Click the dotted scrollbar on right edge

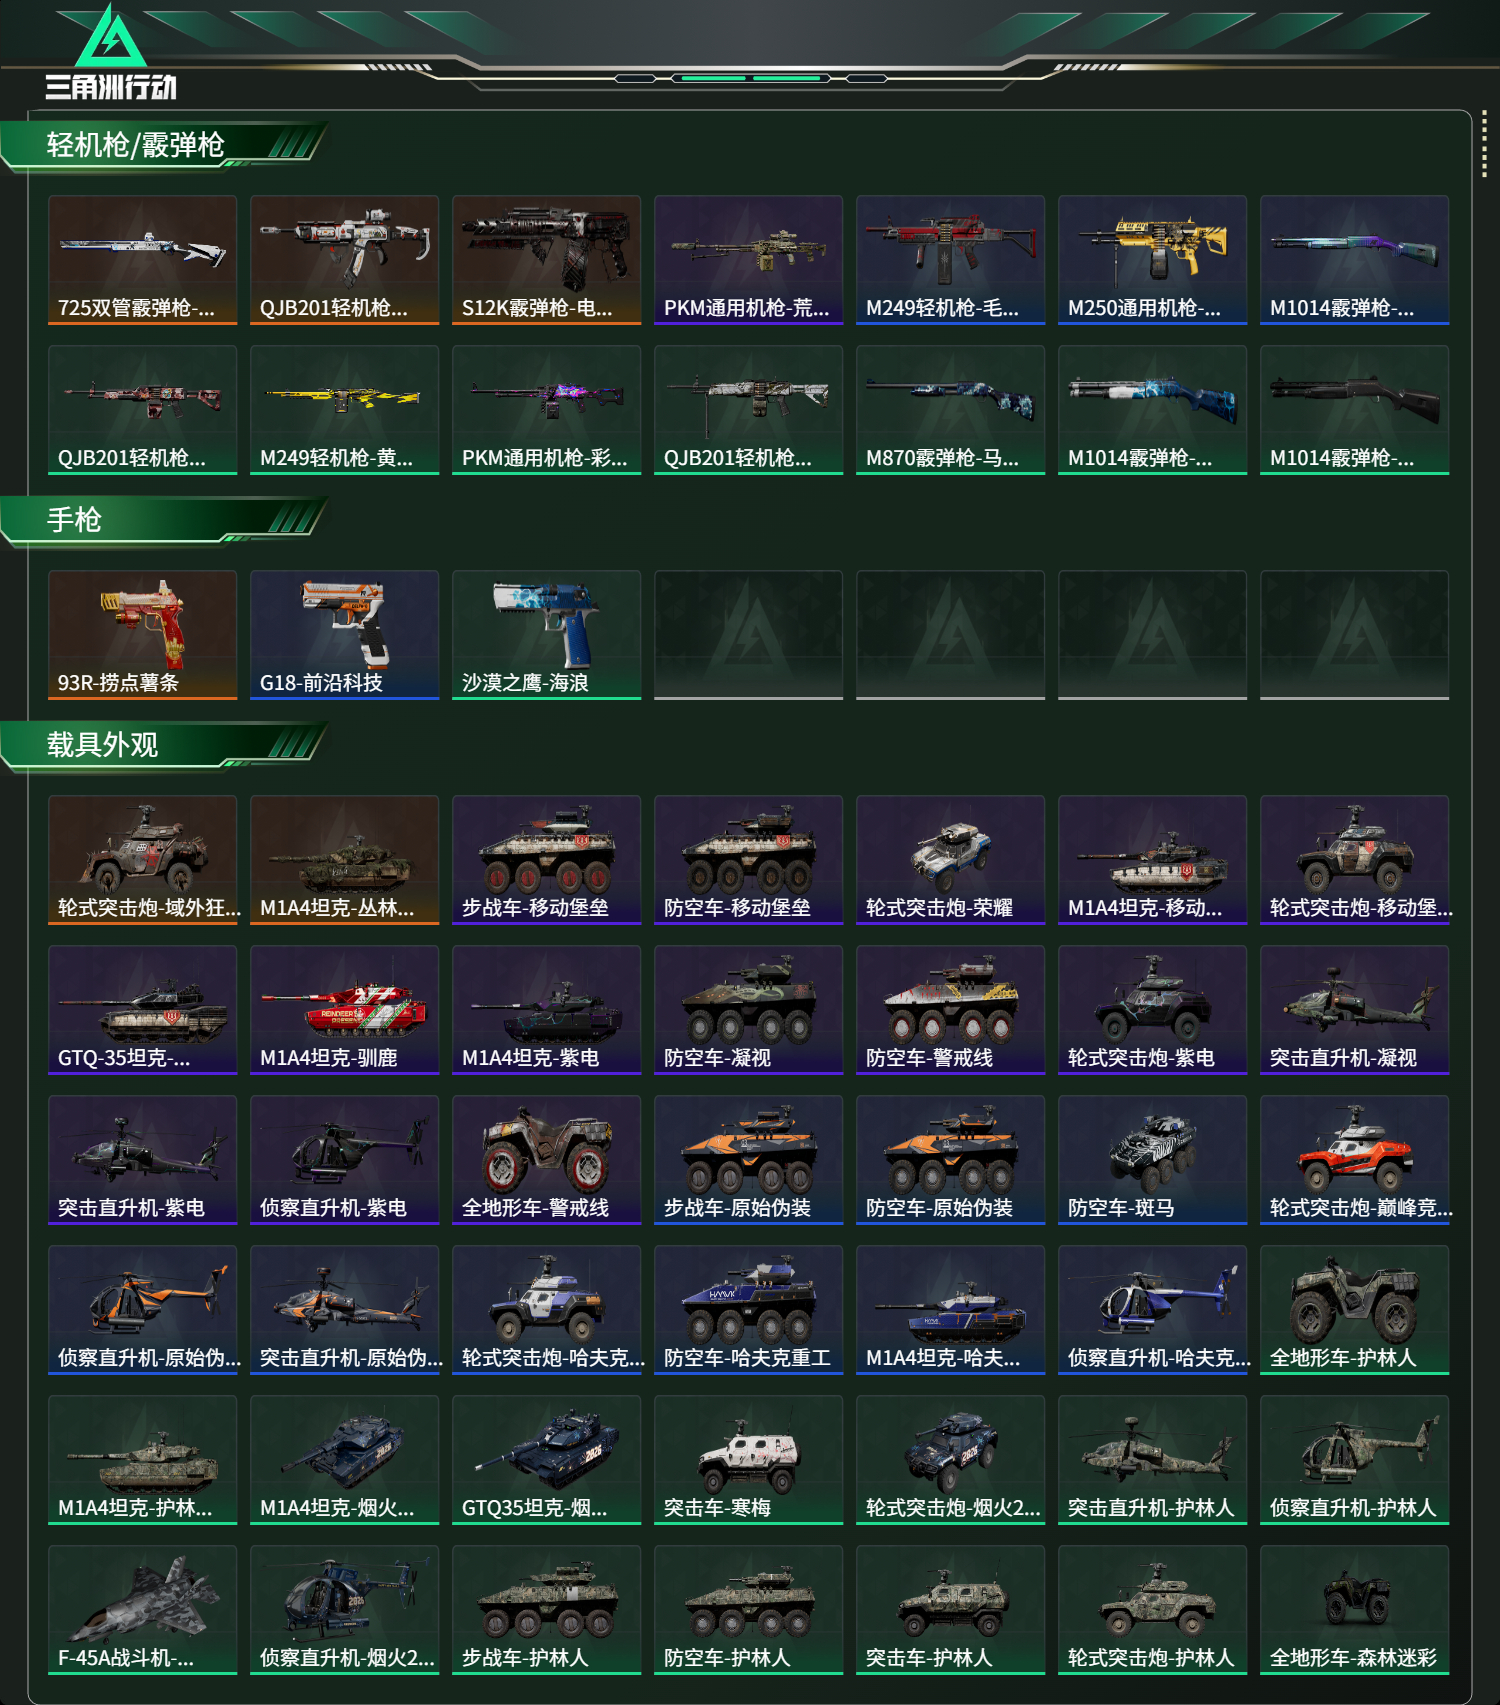click(x=1484, y=147)
